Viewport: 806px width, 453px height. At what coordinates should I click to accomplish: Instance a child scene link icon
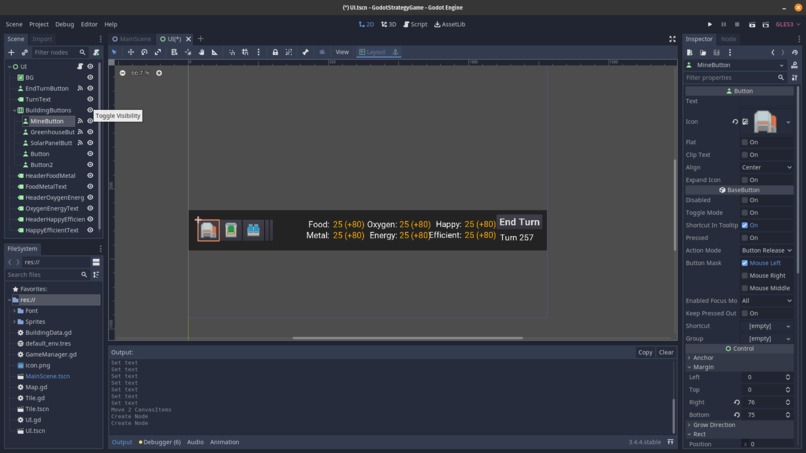tap(25, 52)
